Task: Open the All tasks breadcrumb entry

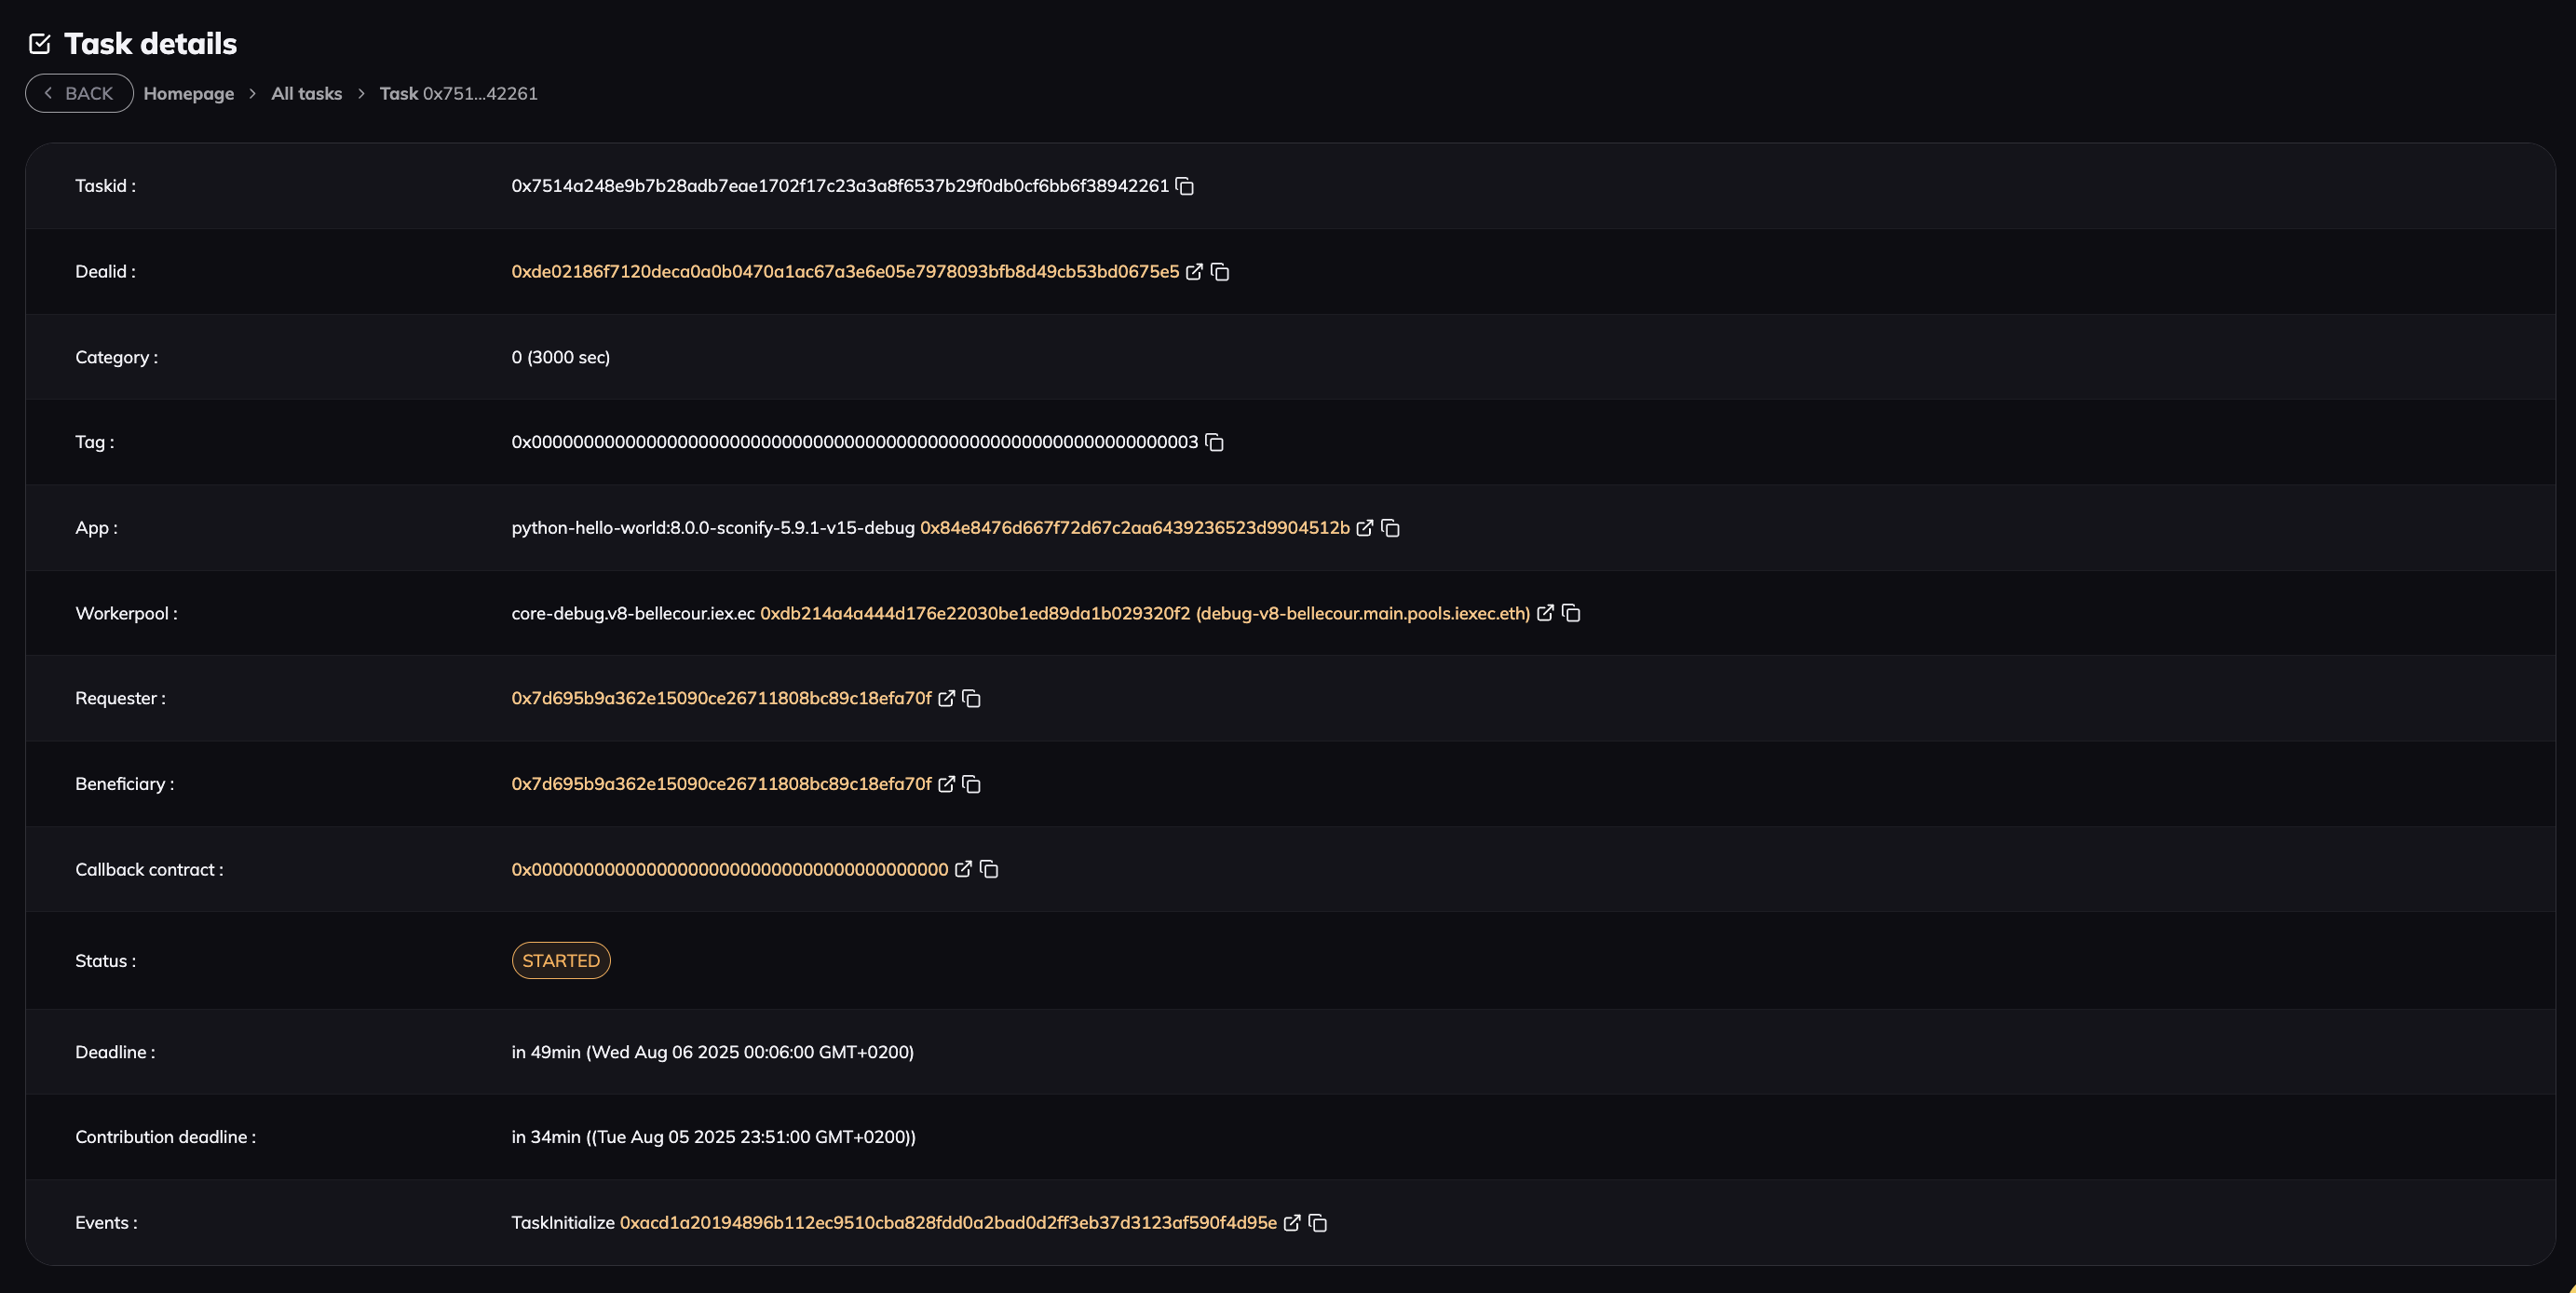Action: tap(306, 93)
